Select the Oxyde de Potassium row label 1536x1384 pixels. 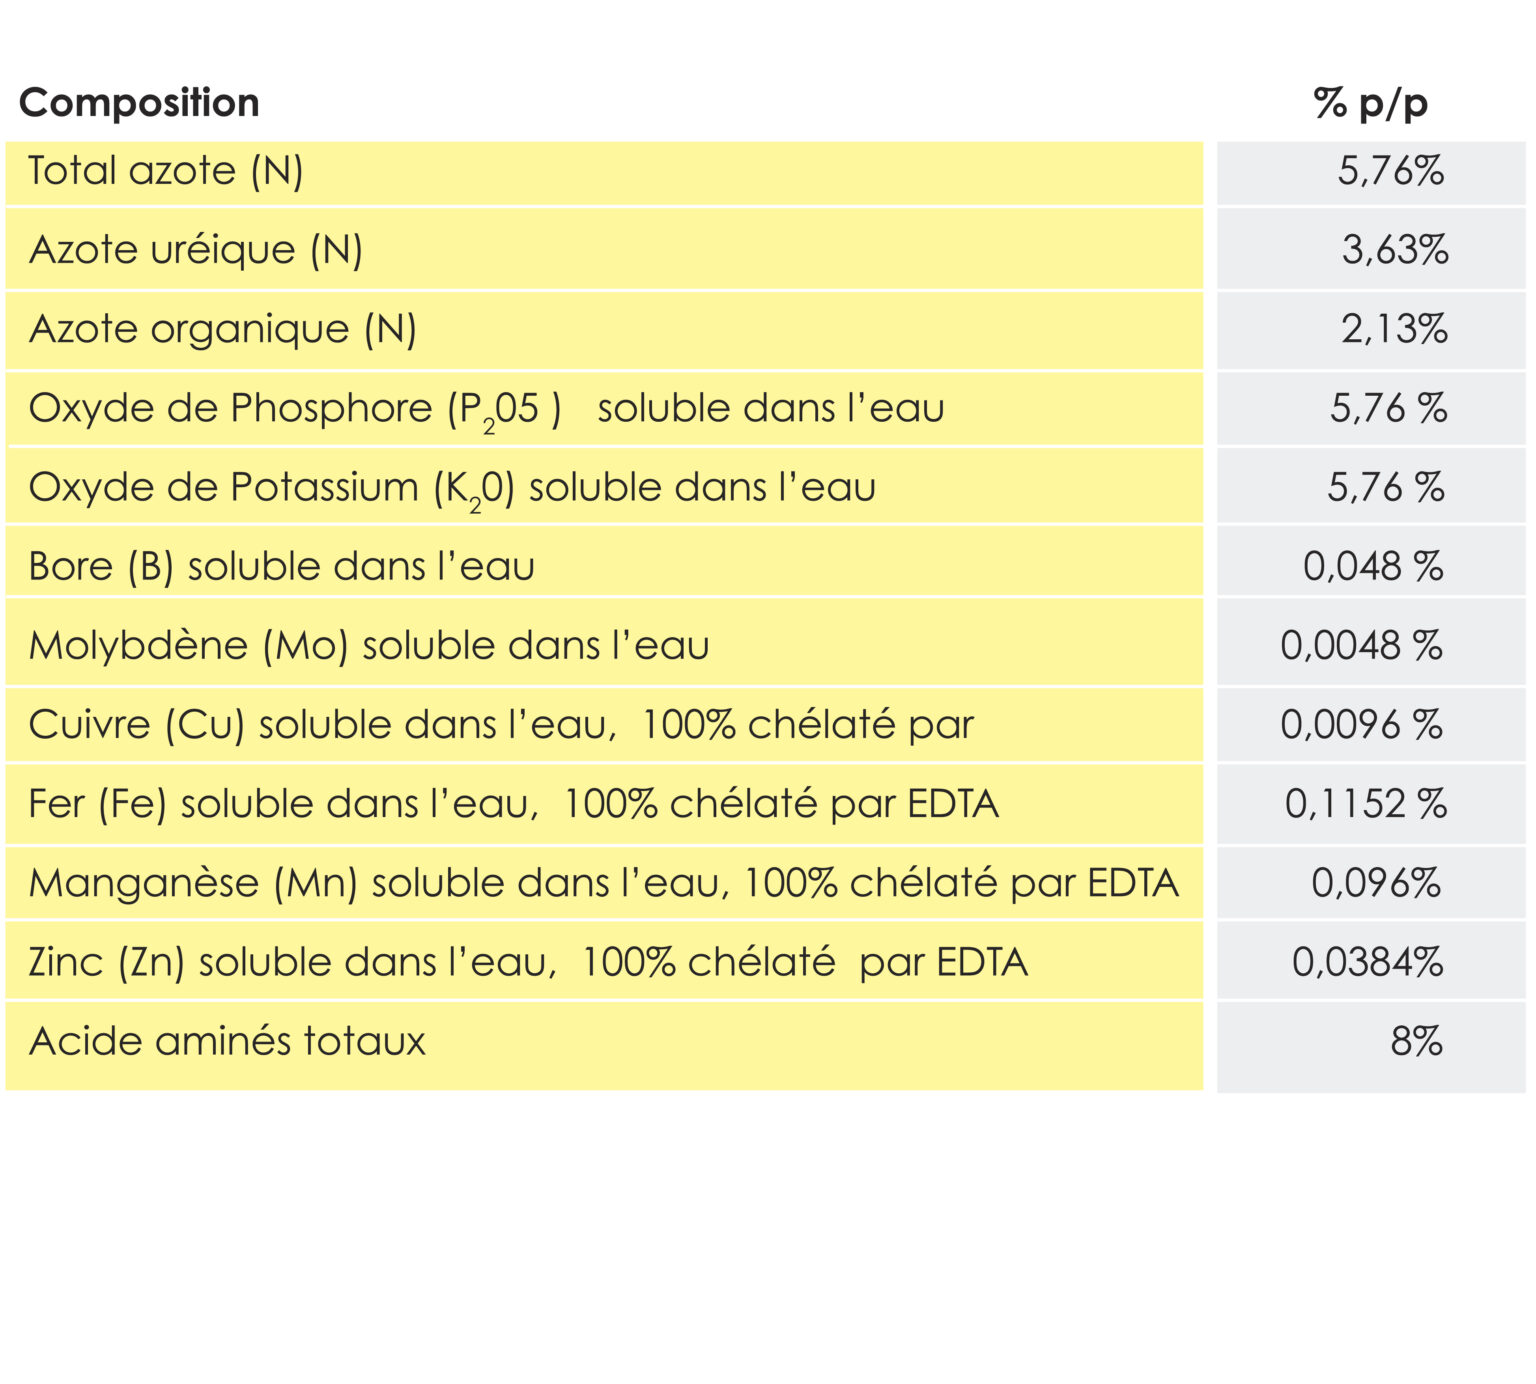(452, 488)
